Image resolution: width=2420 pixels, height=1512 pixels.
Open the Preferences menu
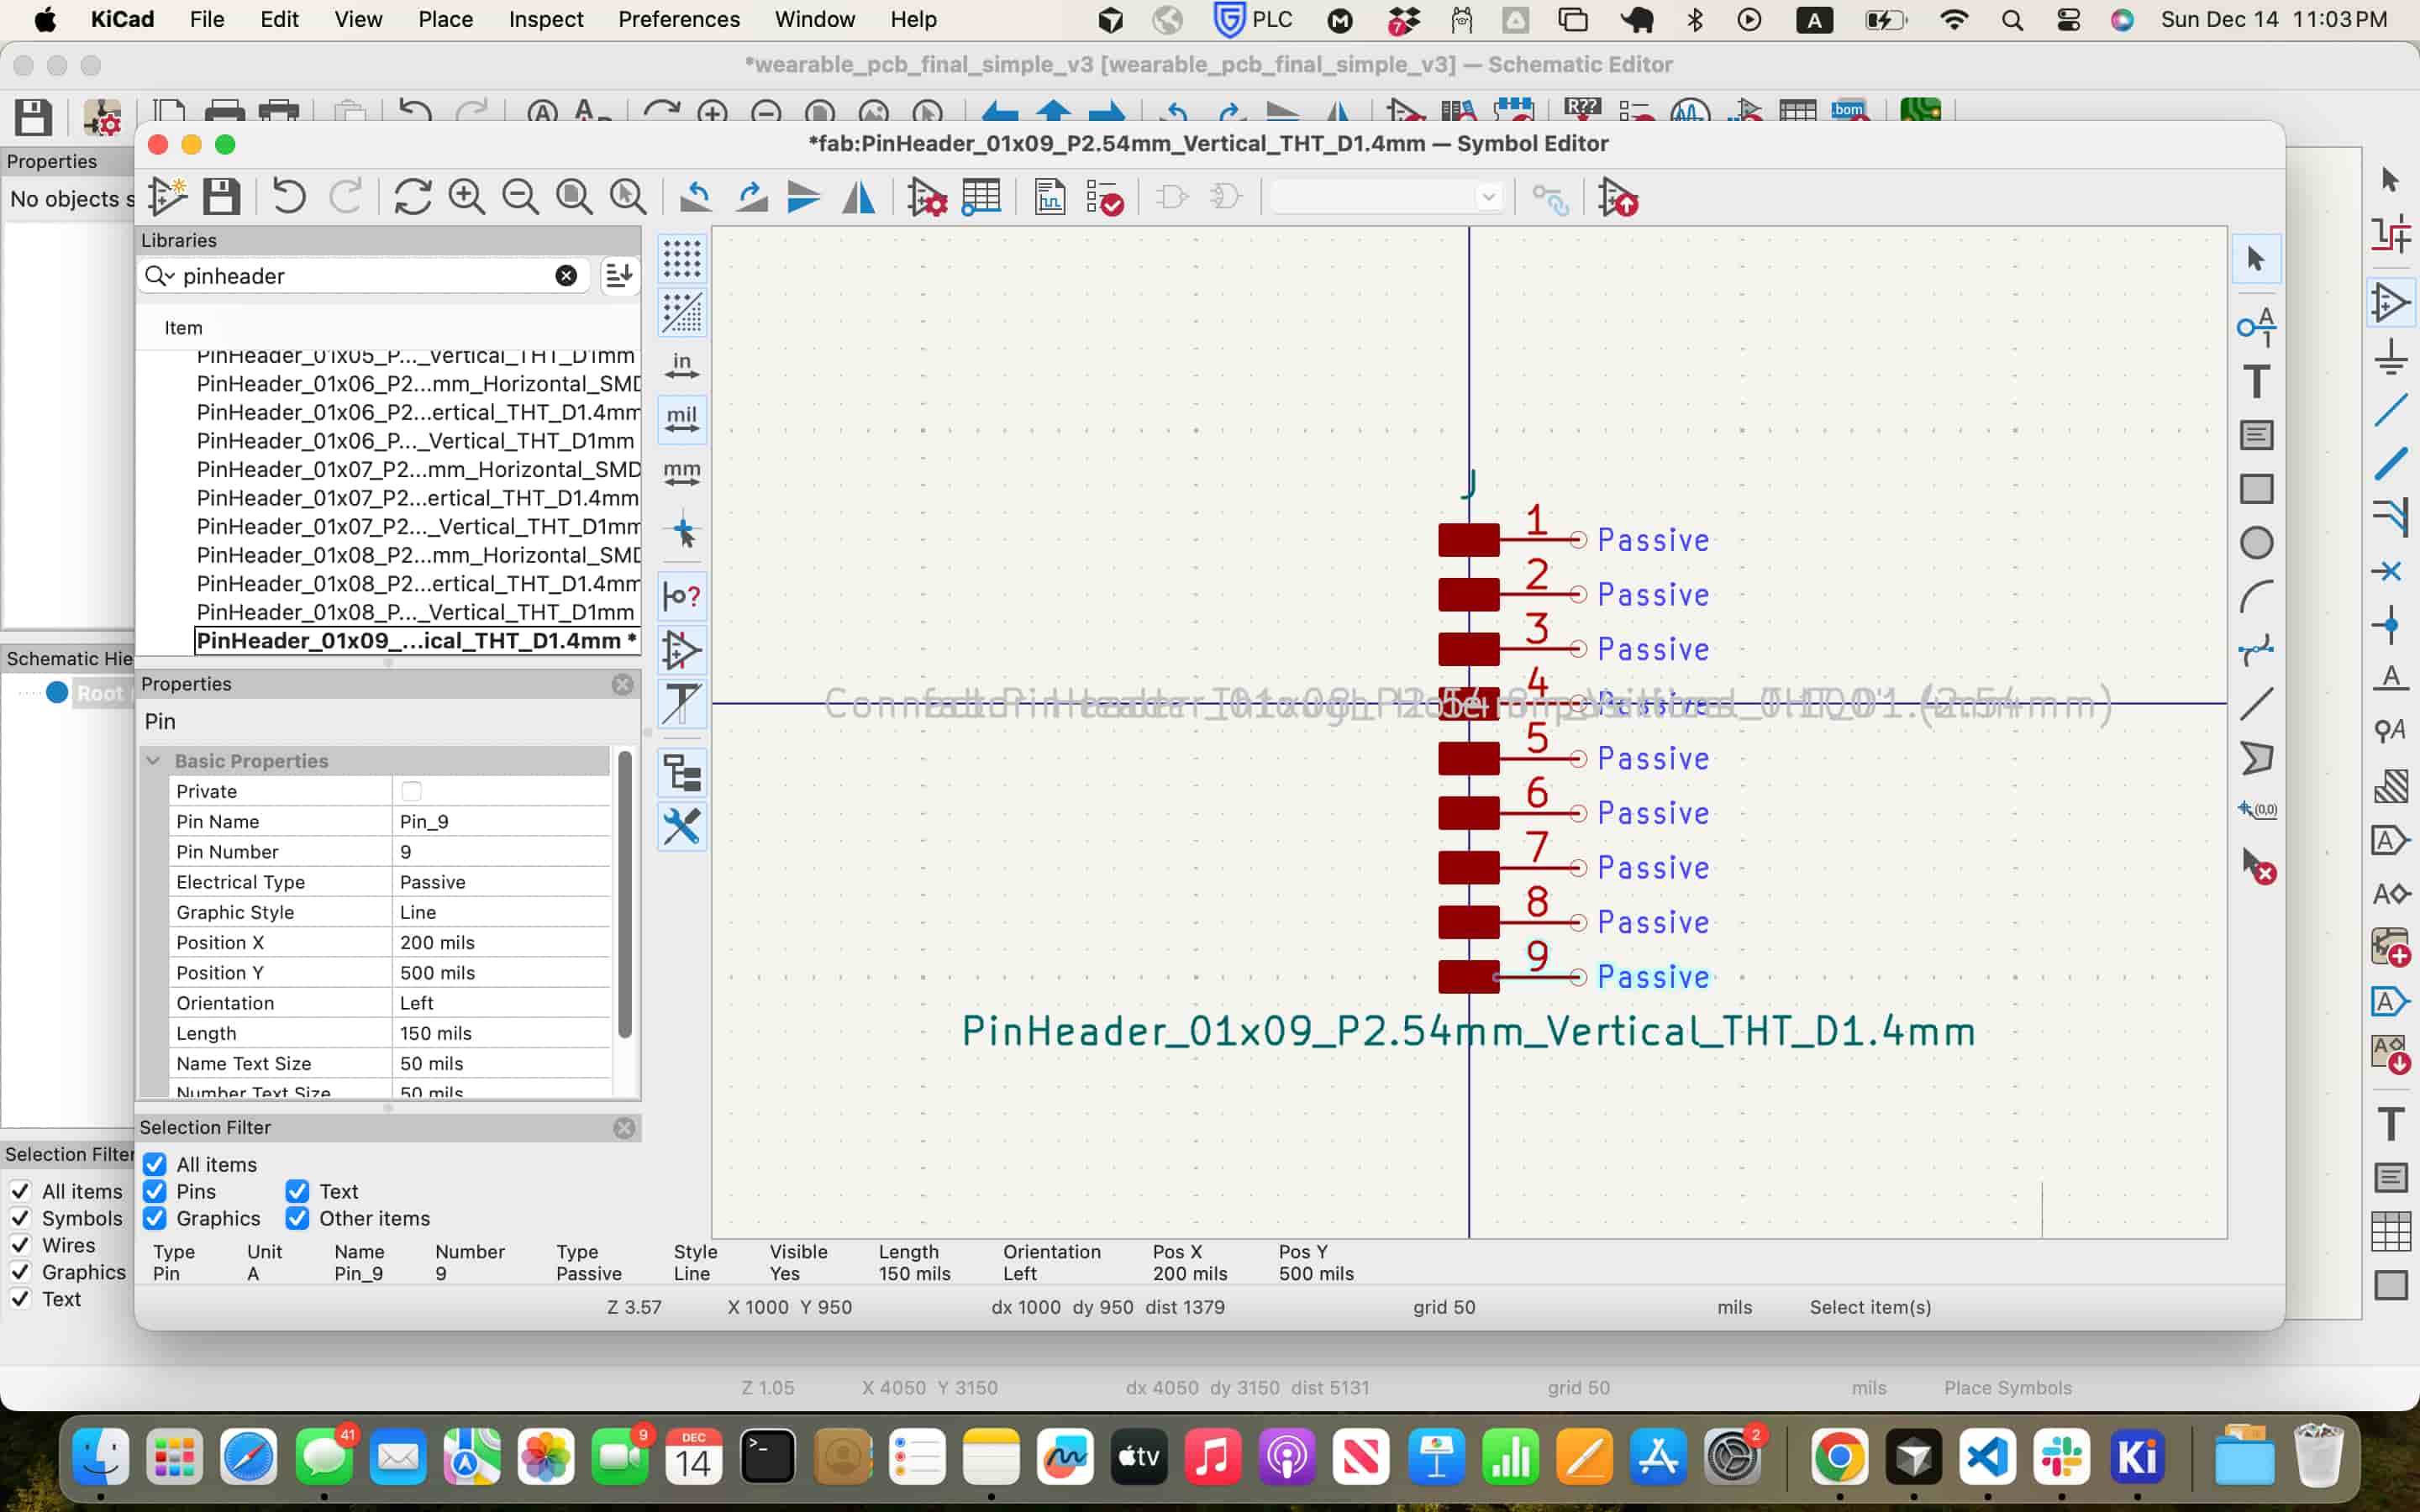coord(678,19)
